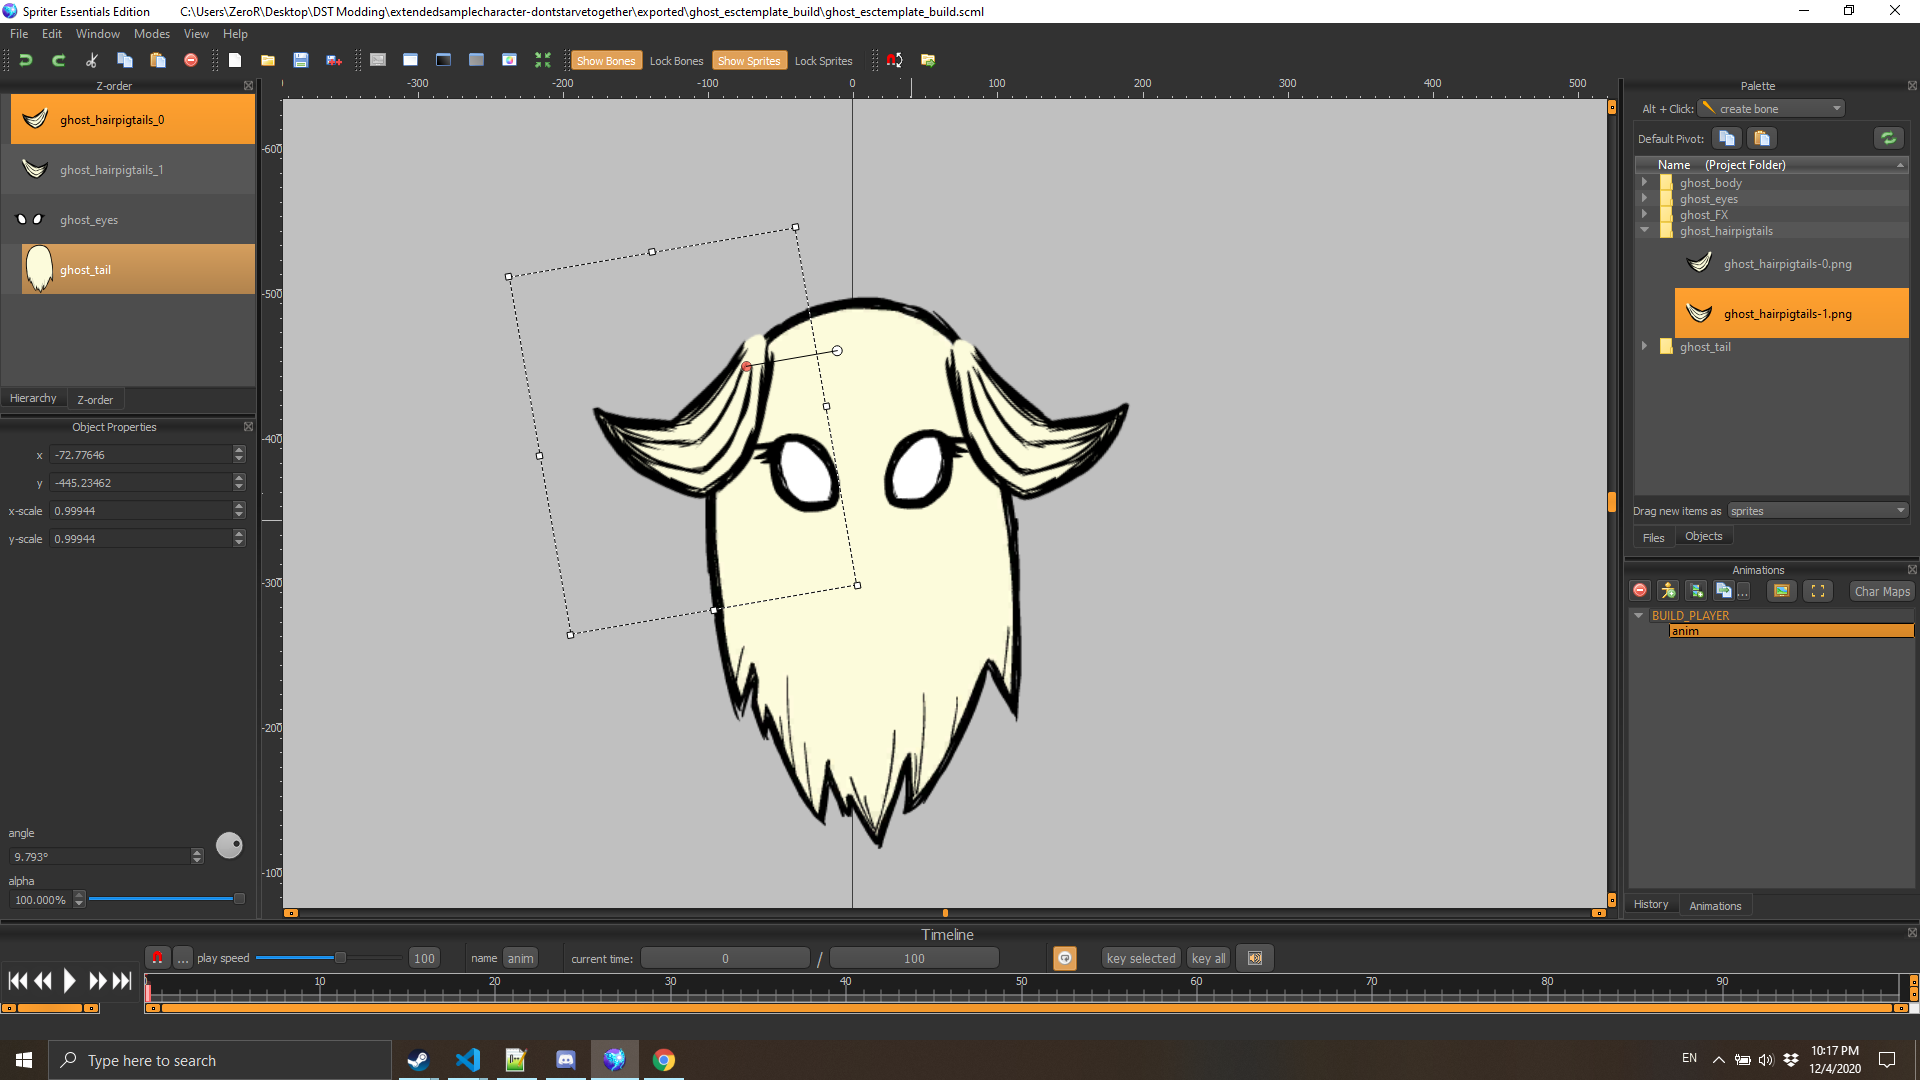Click the scissors cut icon
The width and height of the screenshot is (1920, 1080).
pyautogui.click(x=92, y=60)
